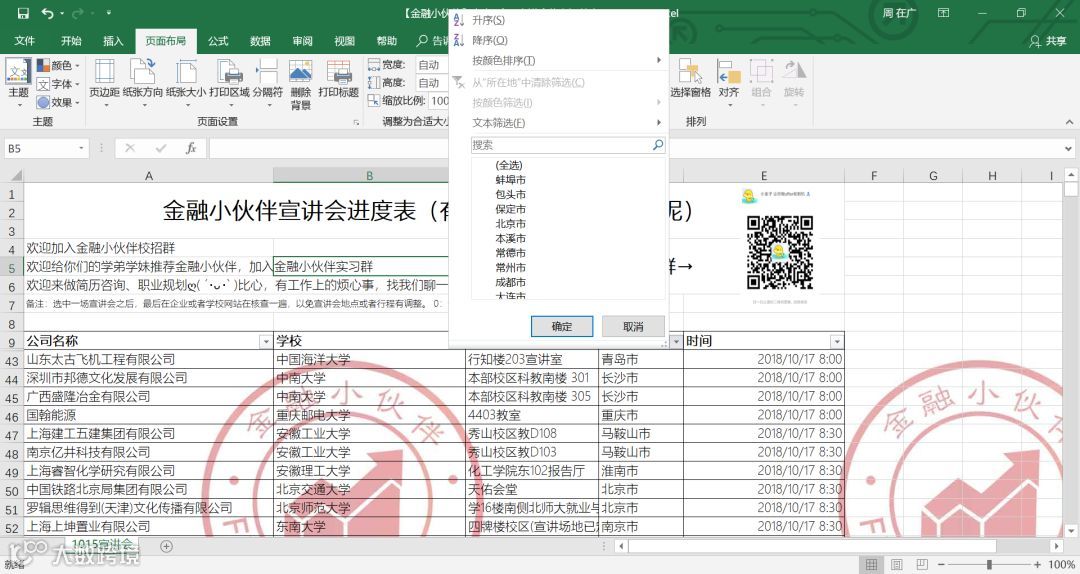Click the Undo arrow icon
1080x574 pixels.
tap(48, 13)
